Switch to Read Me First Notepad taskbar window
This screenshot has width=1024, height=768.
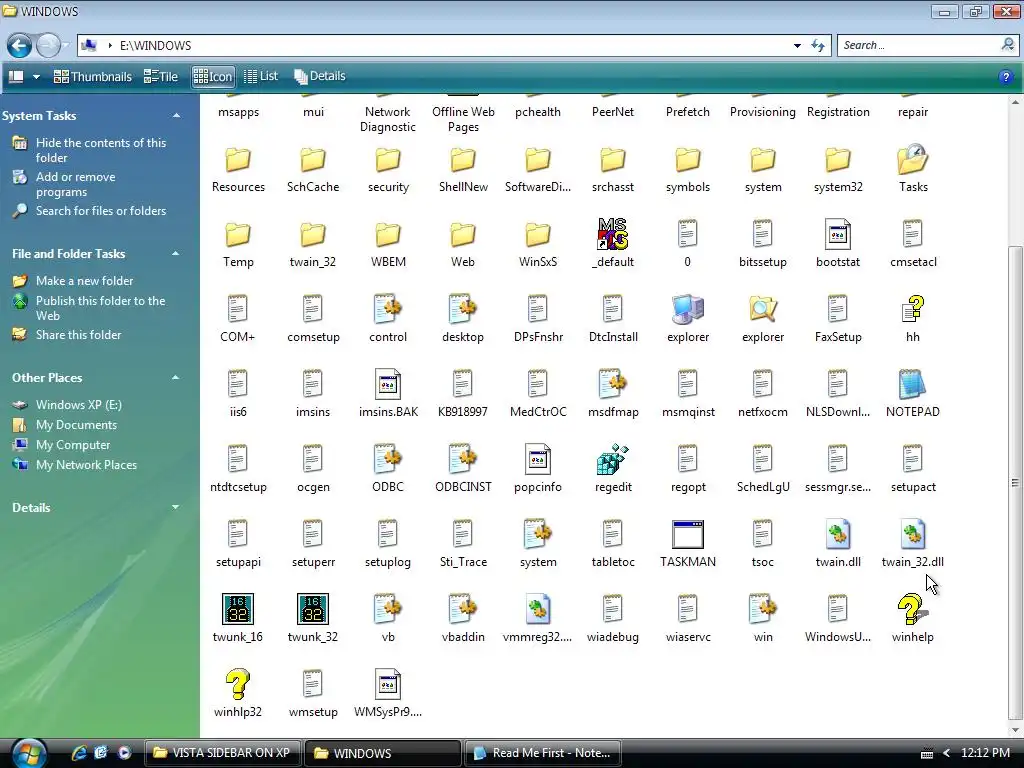(542, 753)
